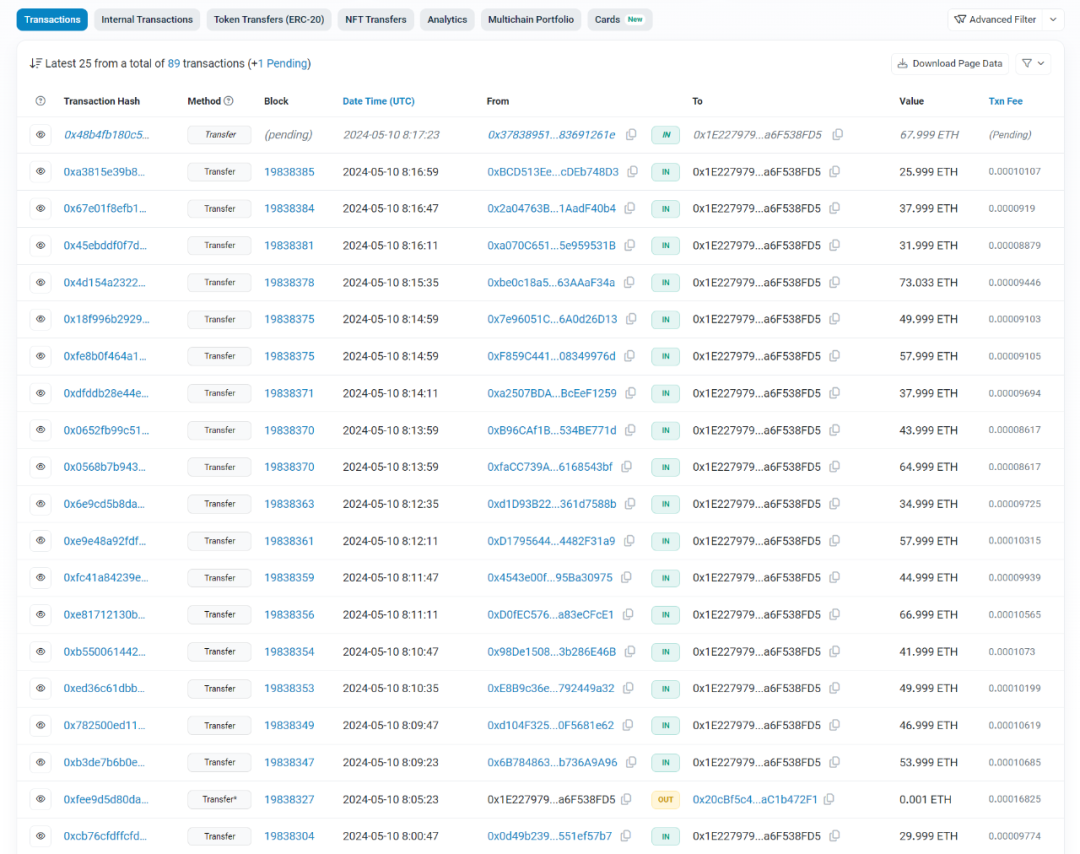Copy the To address in pending transaction row
This screenshot has width=1080, height=854.
tap(838, 135)
